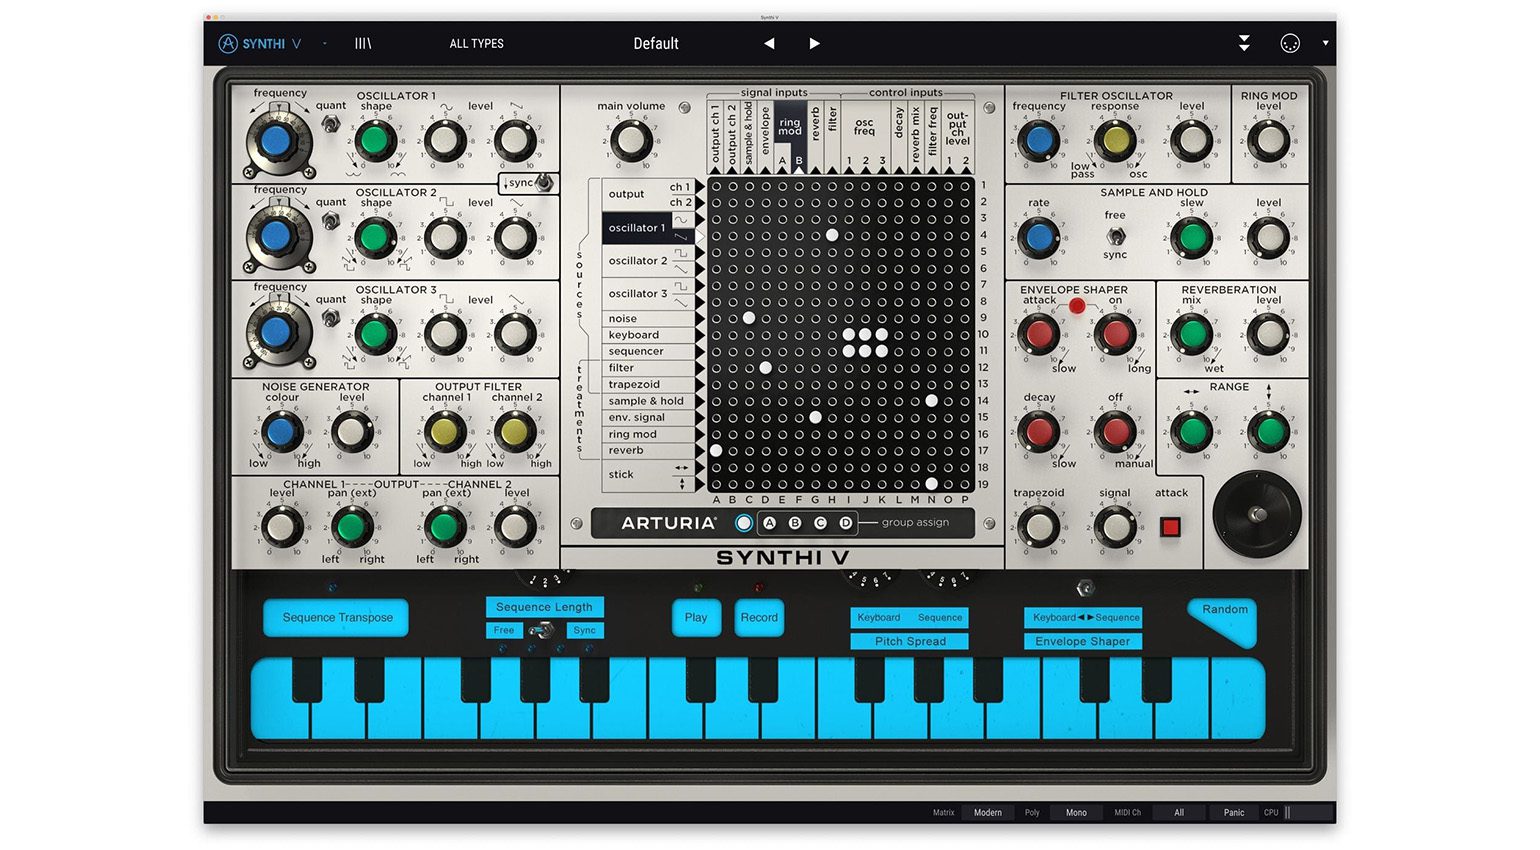This screenshot has width=1540, height=850.
Task: Expand the small arrow beside Synthi V
Action: pyautogui.click(x=325, y=43)
